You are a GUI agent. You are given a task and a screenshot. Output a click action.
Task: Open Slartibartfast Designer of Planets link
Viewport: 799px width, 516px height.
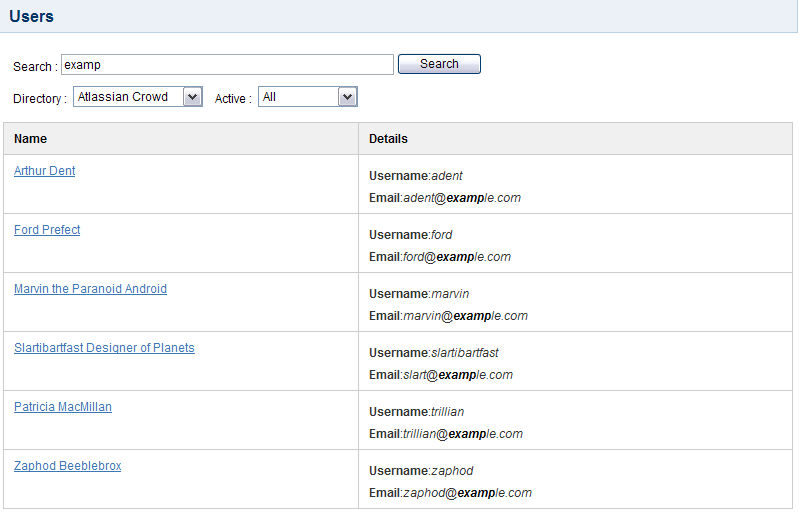104,348
